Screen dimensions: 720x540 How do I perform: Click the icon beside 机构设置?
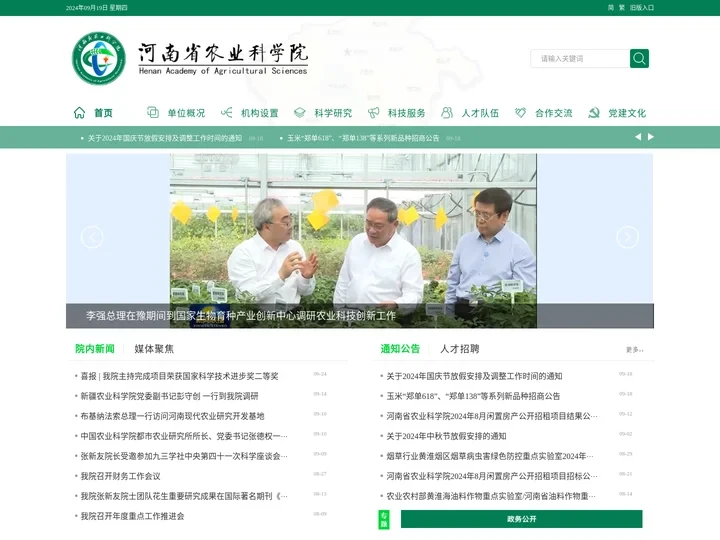pyautogui.click(x=226, y=112)
